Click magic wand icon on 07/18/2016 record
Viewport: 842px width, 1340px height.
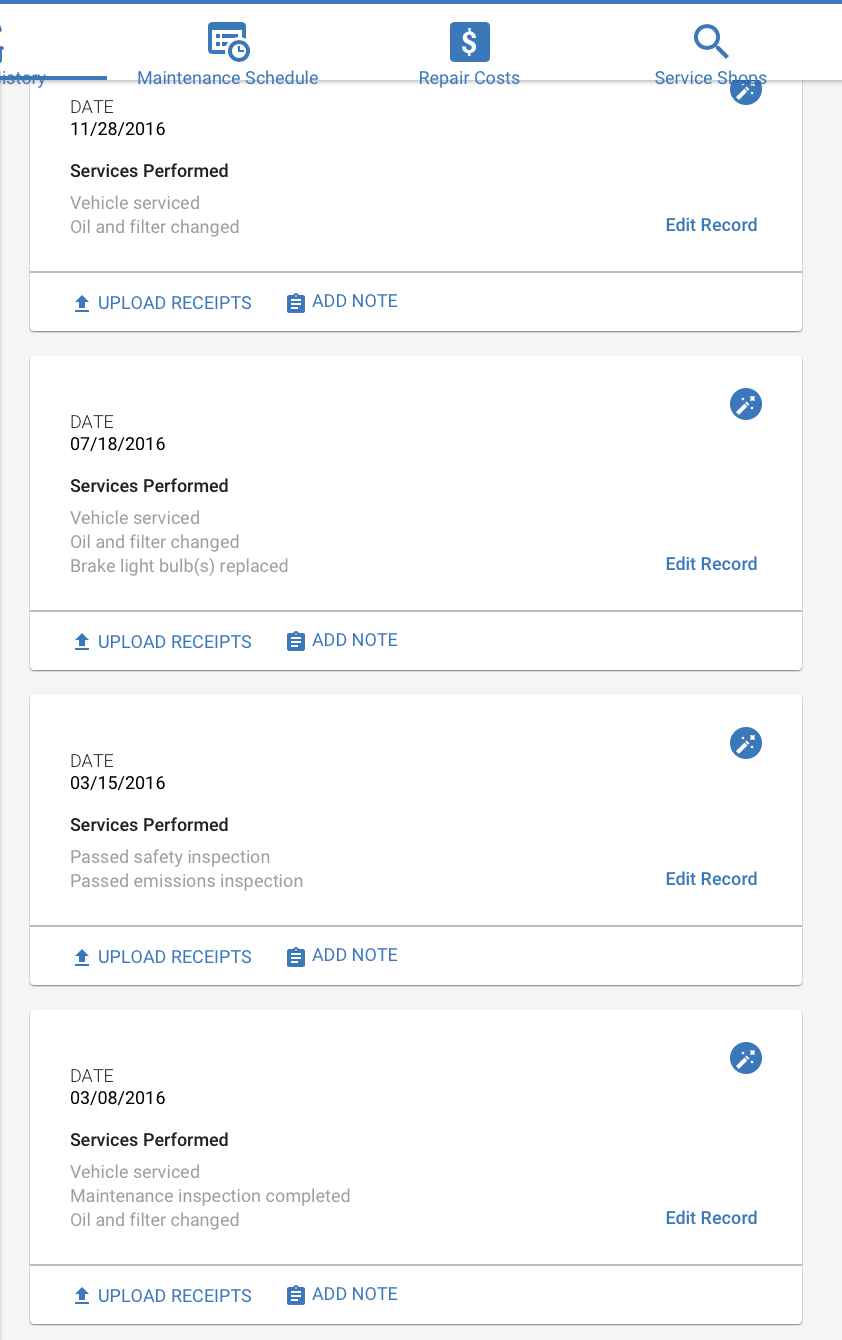(746, 404)
